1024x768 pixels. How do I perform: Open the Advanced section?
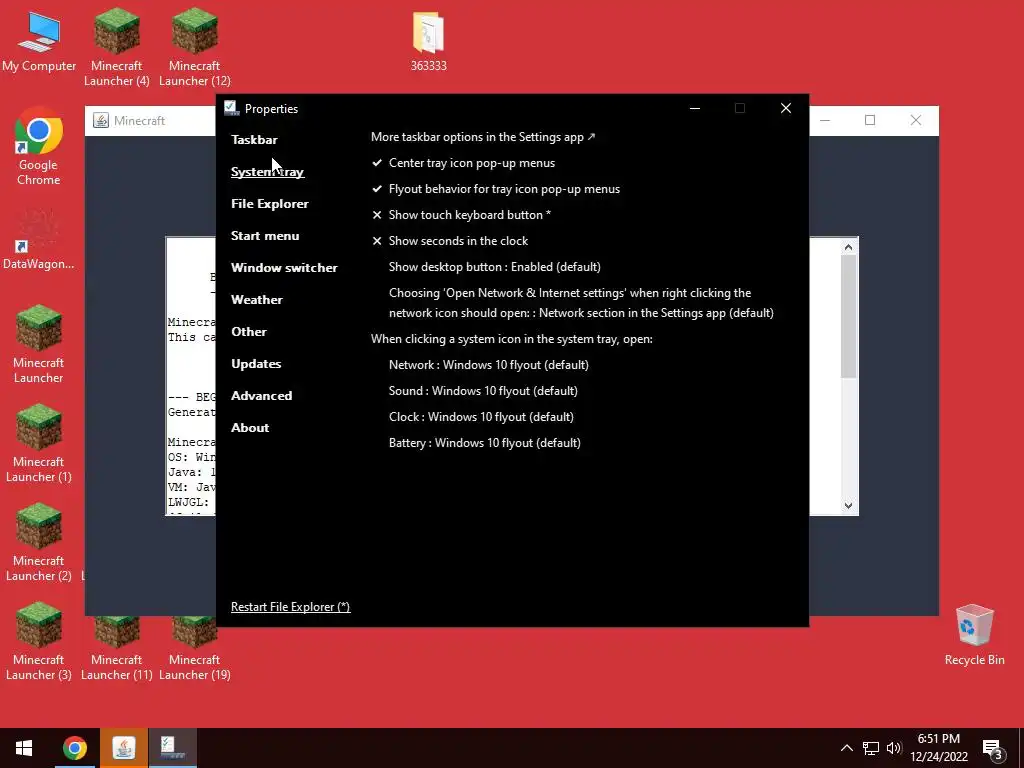pos(261,396)
